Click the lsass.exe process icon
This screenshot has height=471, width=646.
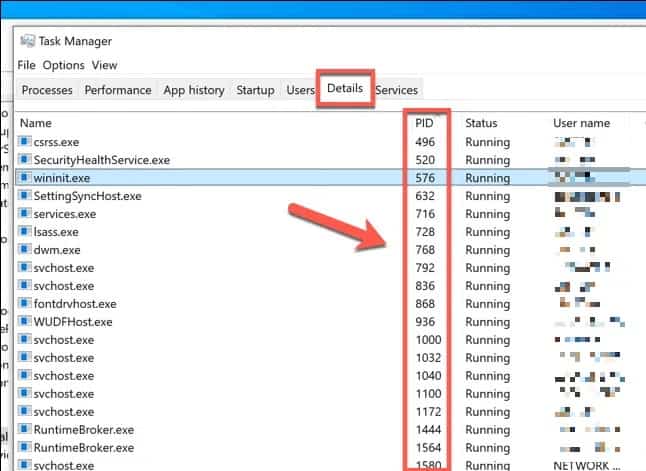(24, 231)
